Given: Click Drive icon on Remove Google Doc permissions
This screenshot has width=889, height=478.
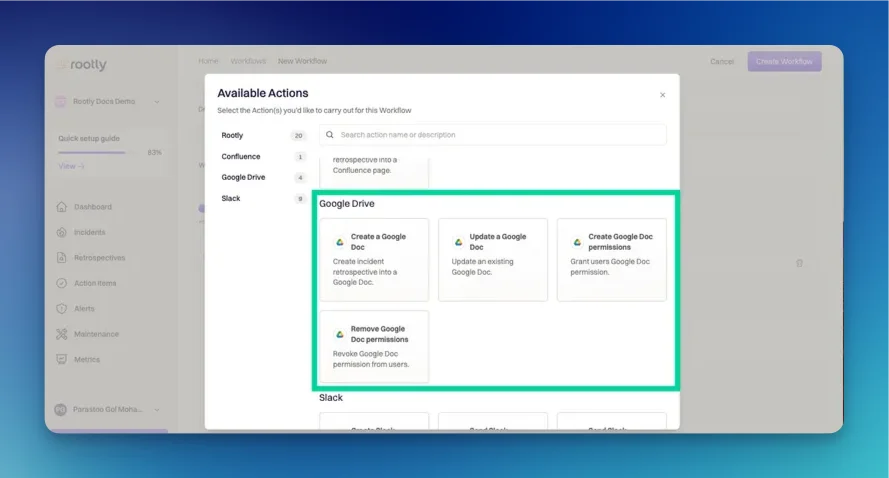Looking at the screenshot, I should point(340,335).
